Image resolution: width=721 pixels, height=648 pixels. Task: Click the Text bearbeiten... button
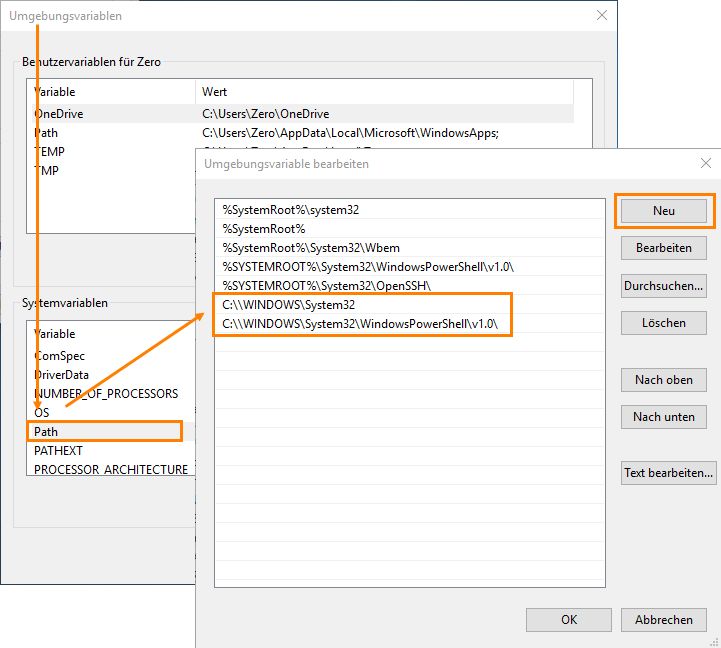[x=668, y=473]
